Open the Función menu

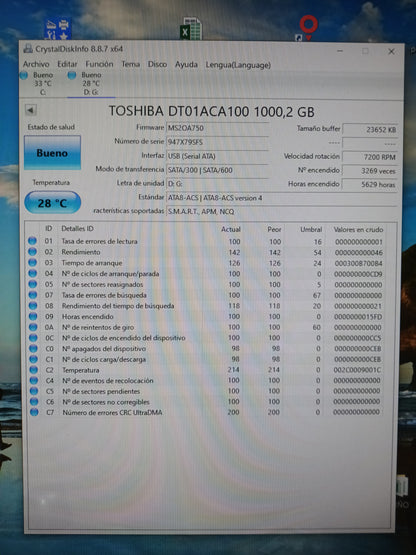pos(99,64)
